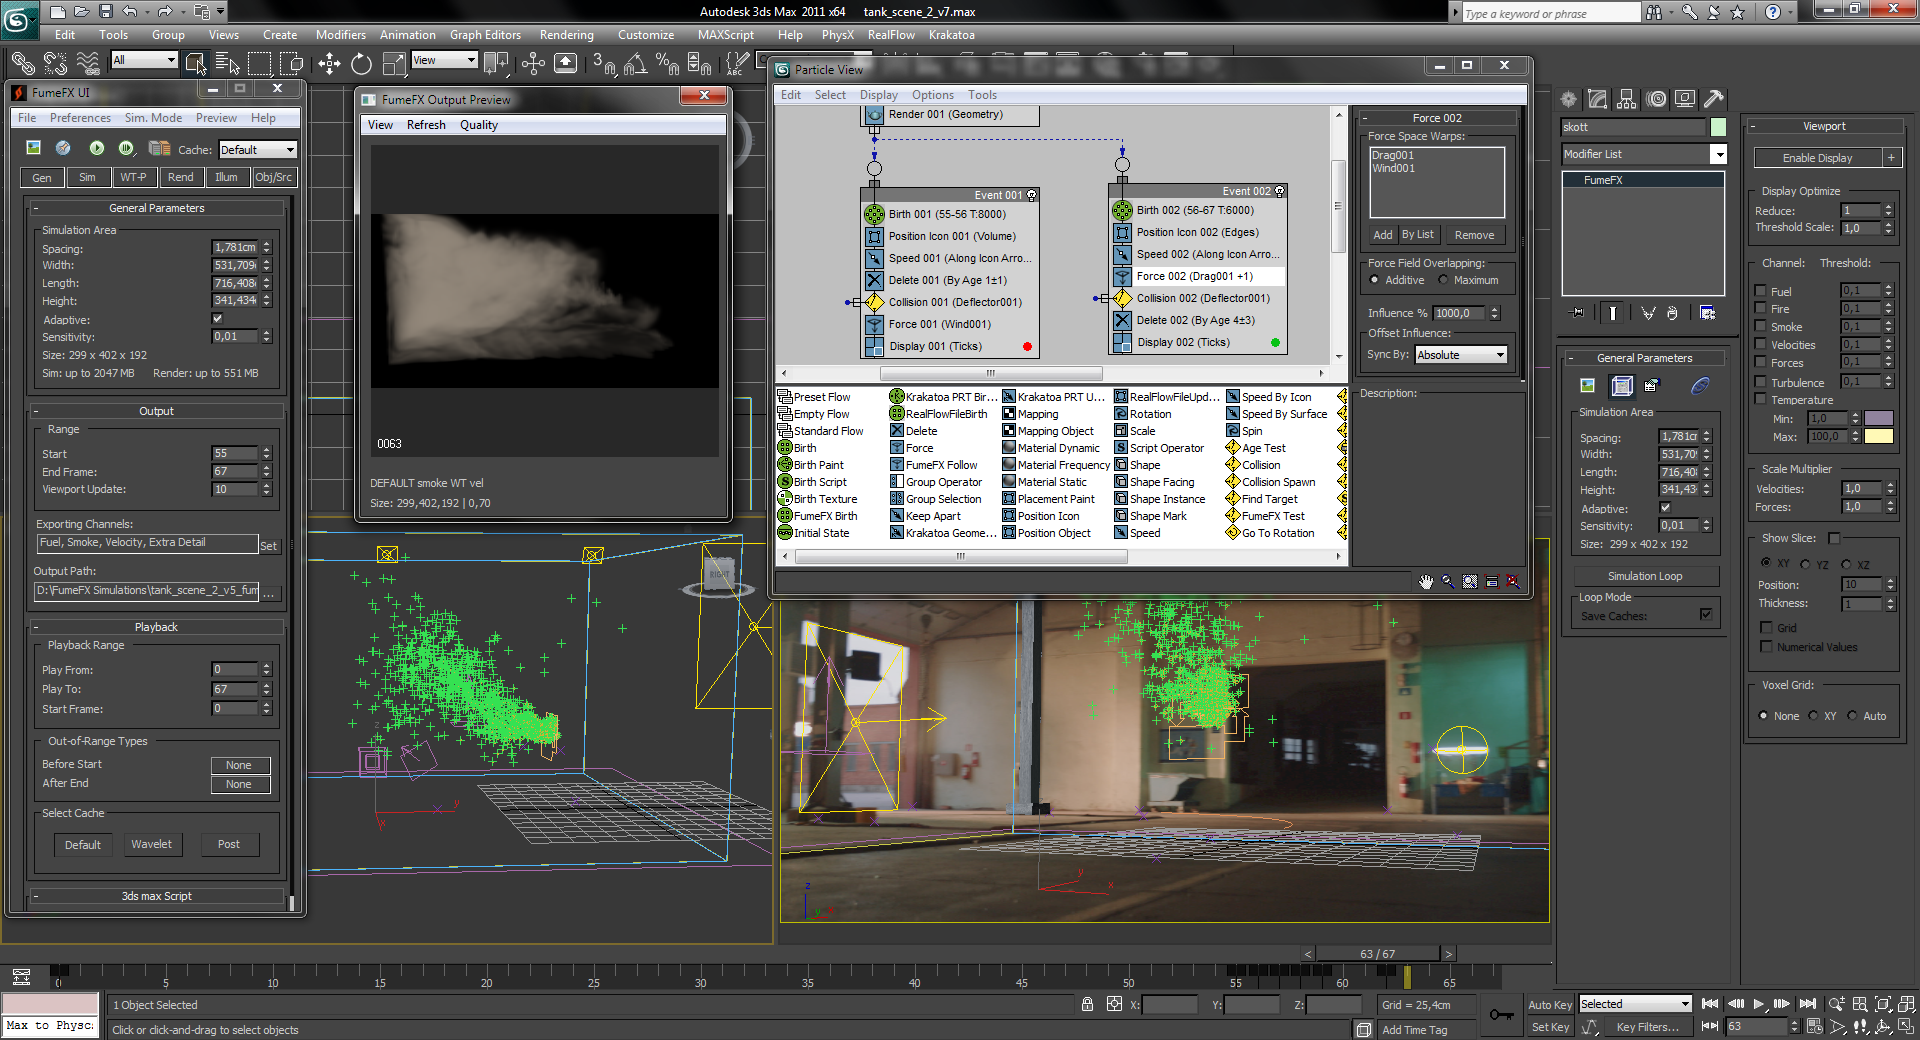Click the Zoom magnifier icon in Particle View

pyautogui.click(x=1448, y=581)
